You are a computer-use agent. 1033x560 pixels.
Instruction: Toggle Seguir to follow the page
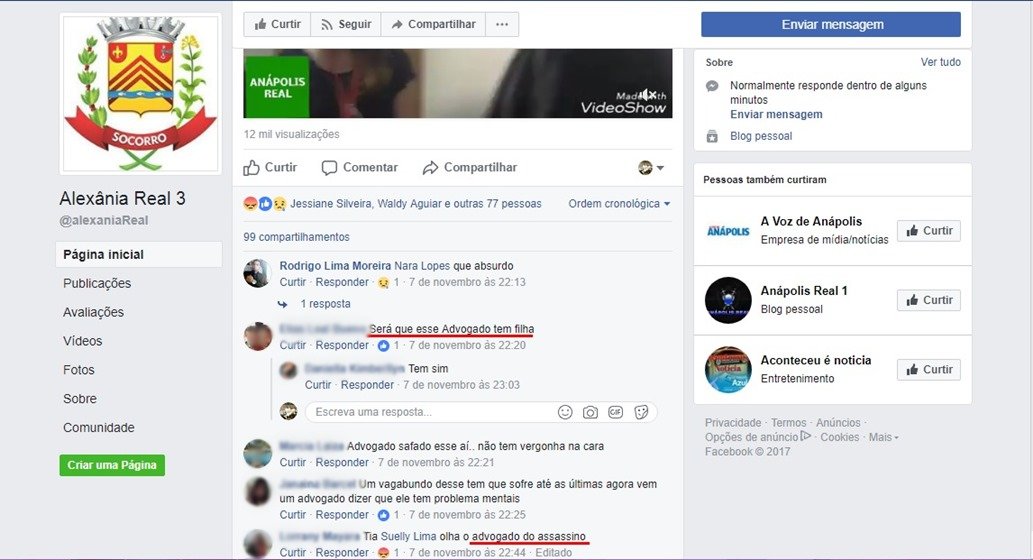tap(346, 24)
